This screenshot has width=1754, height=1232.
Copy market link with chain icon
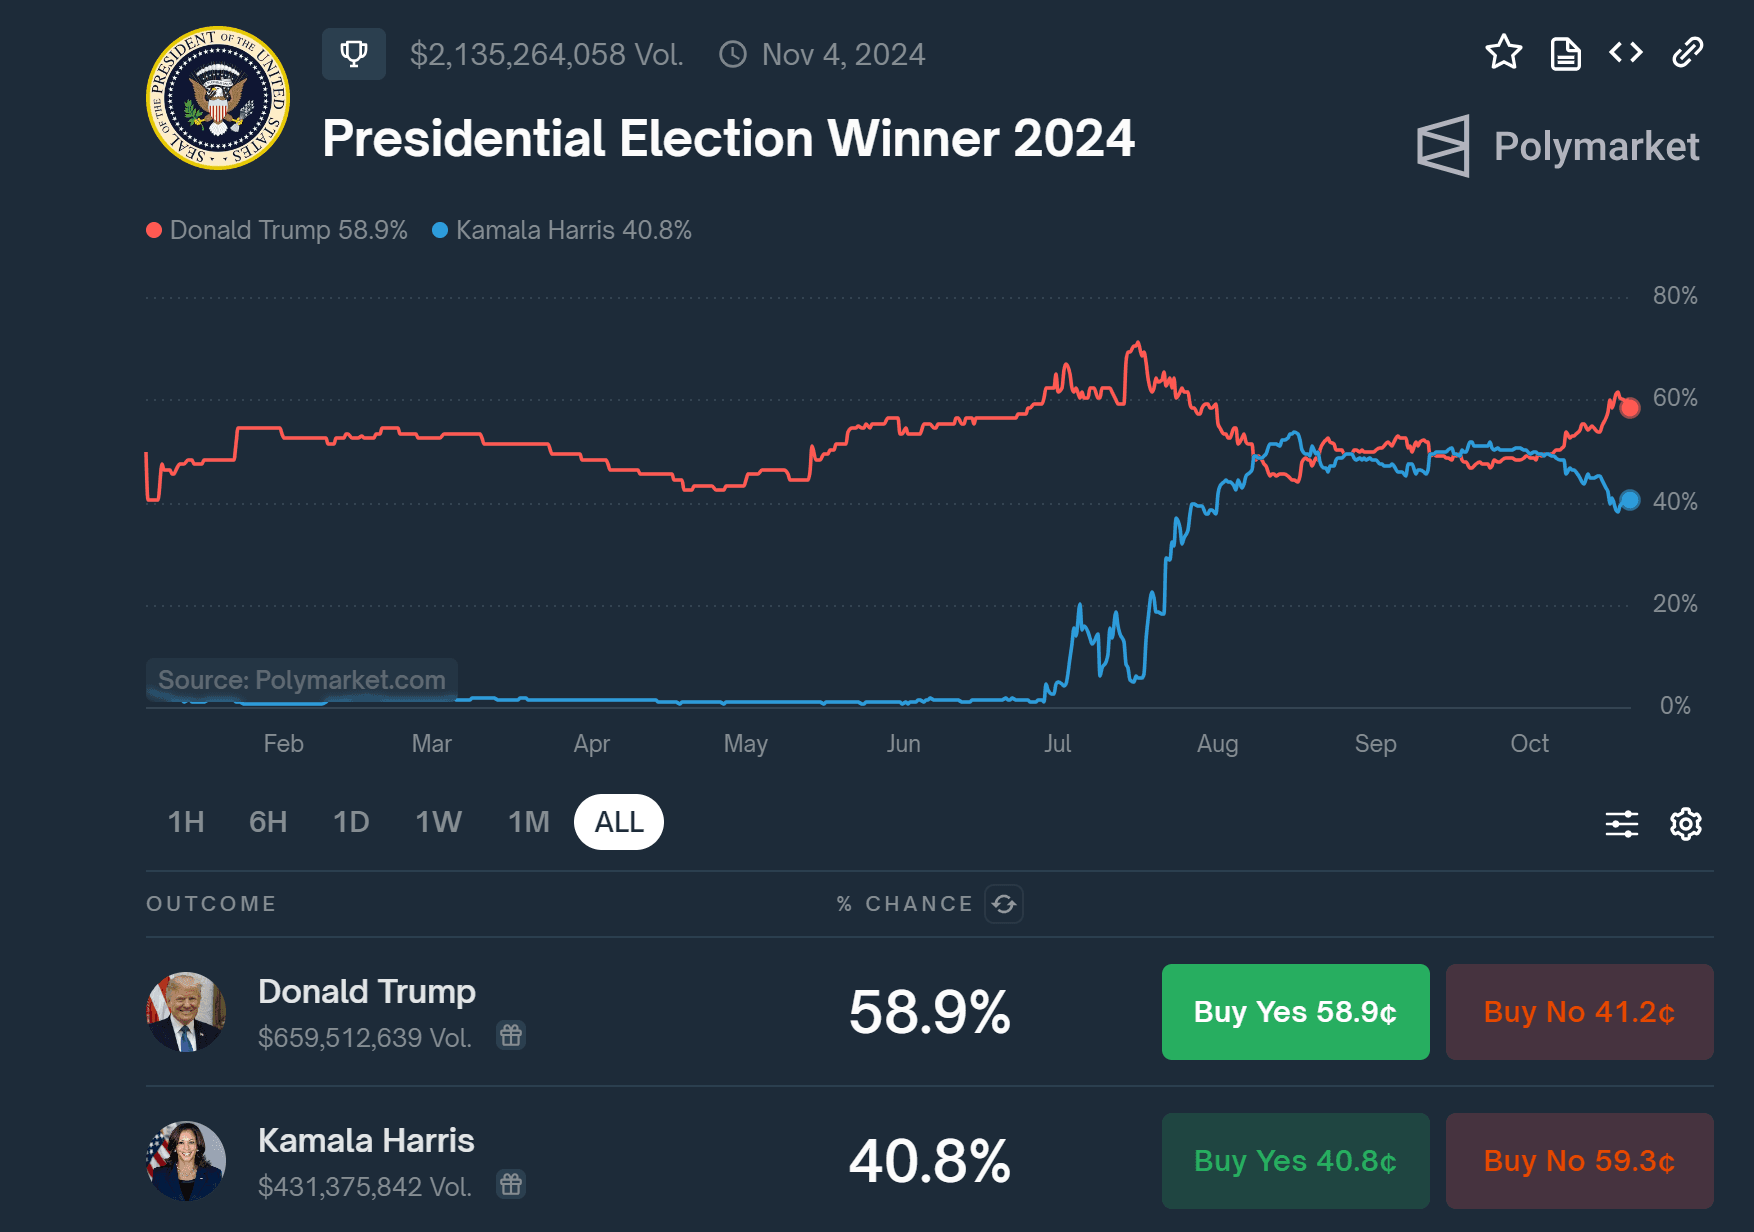1688,53
